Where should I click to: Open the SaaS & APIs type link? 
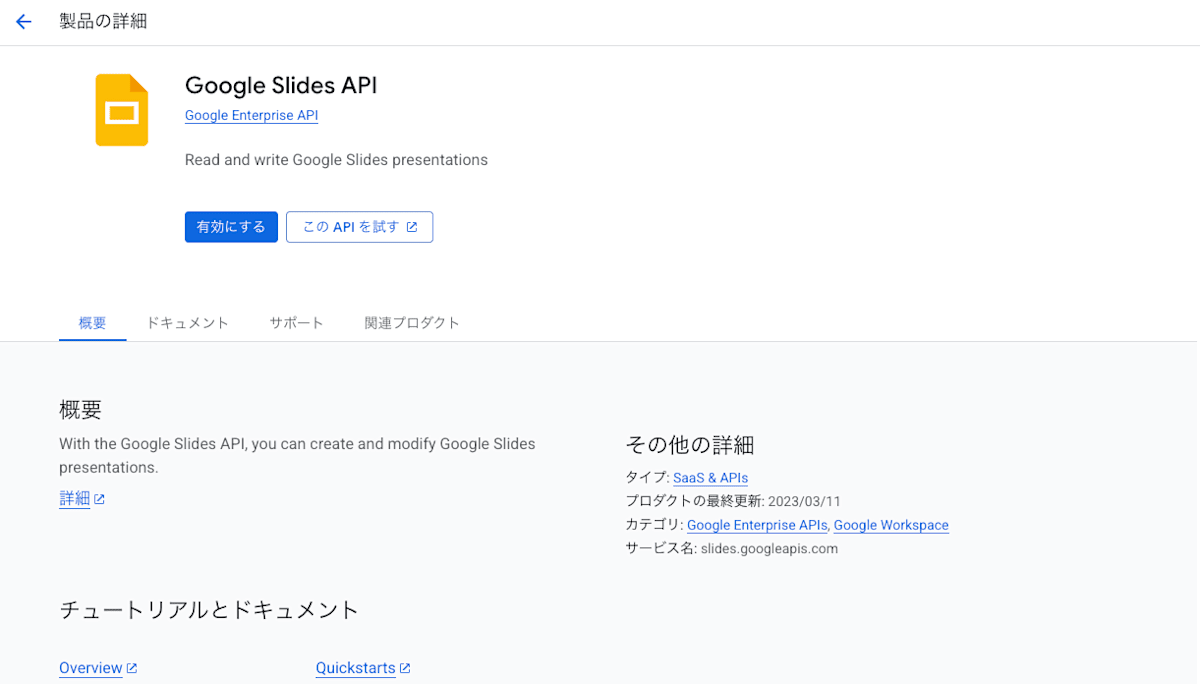pyautogui.click(x=710, y=478)
